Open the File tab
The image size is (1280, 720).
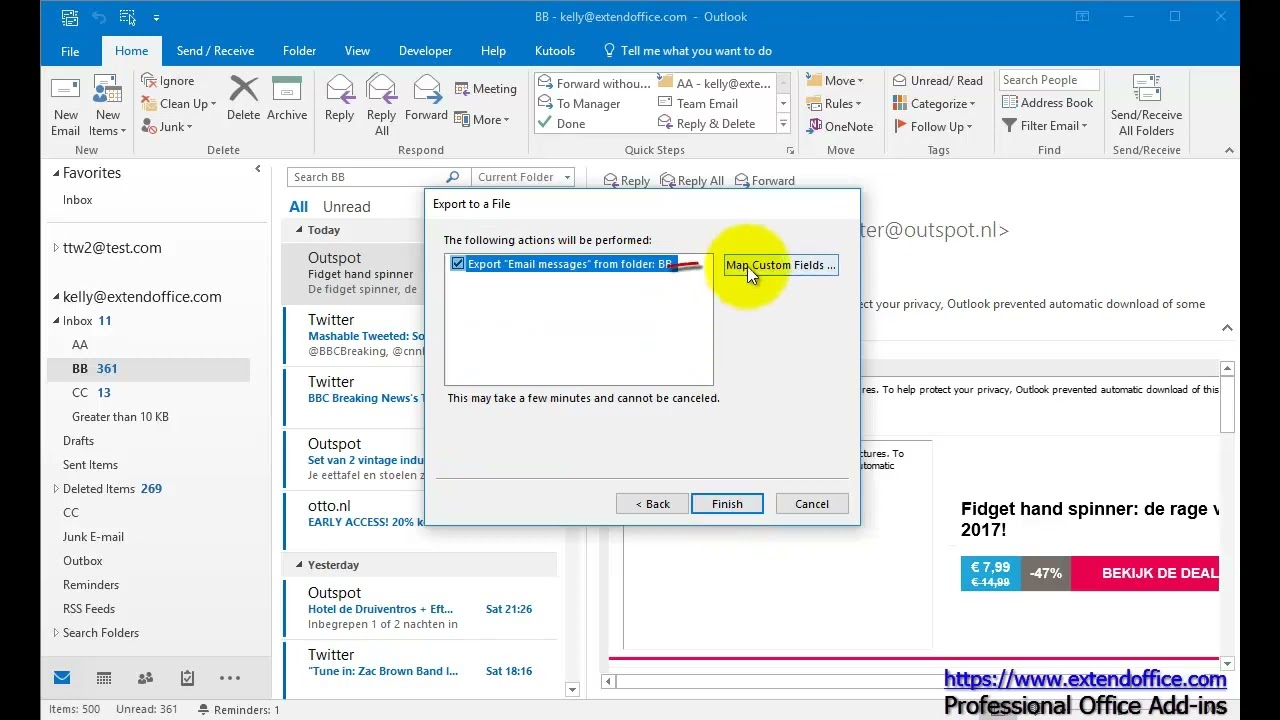(x=70, y=51)
